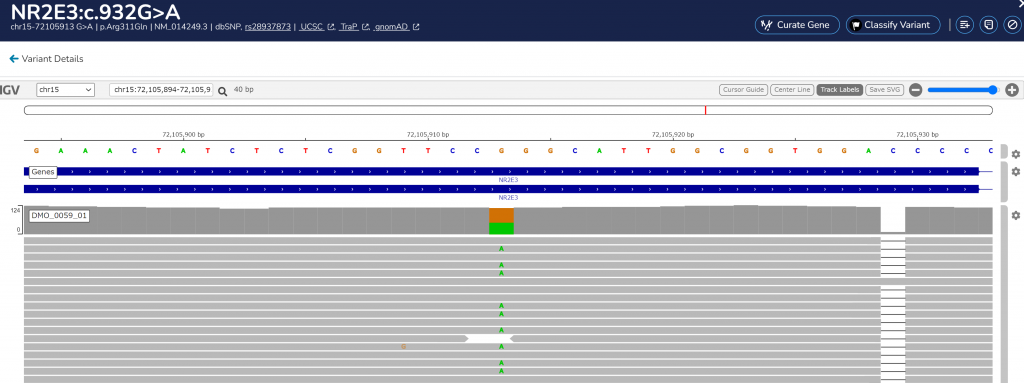Click the 72,105,930 bp ruler label
This screenshot has height=383, width=1024.
917,135
